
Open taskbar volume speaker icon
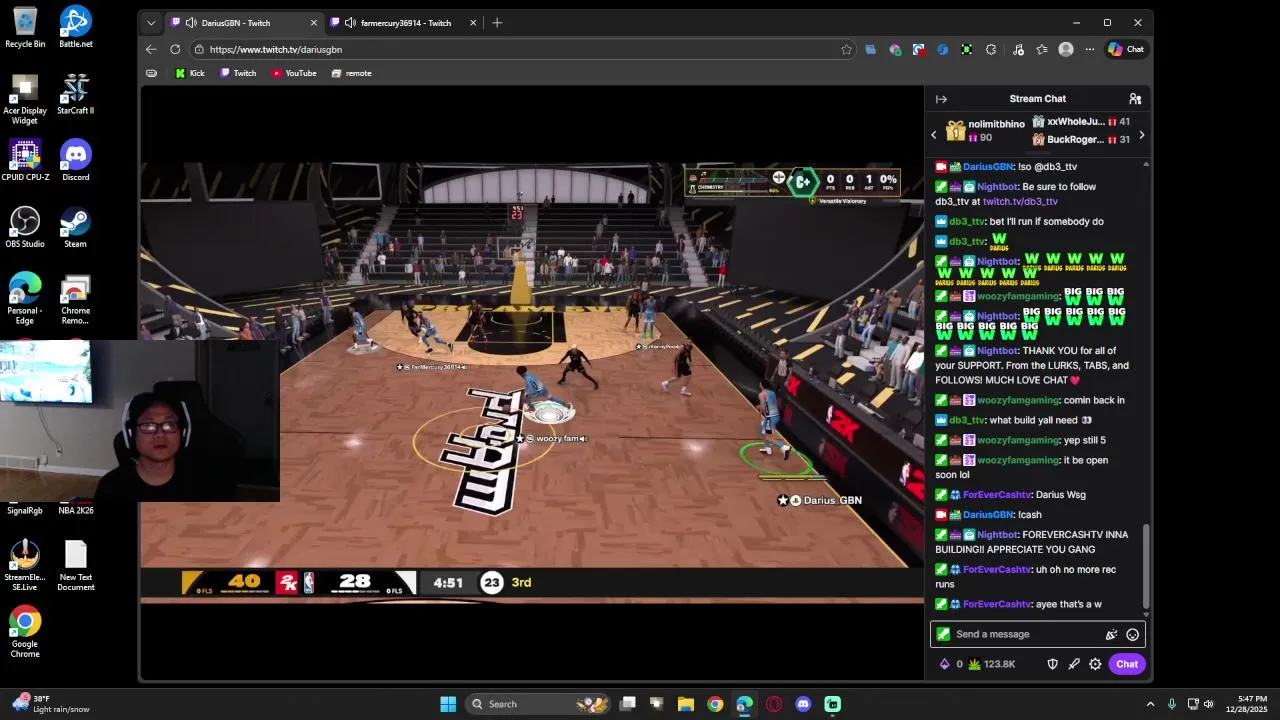[1208, 704]
